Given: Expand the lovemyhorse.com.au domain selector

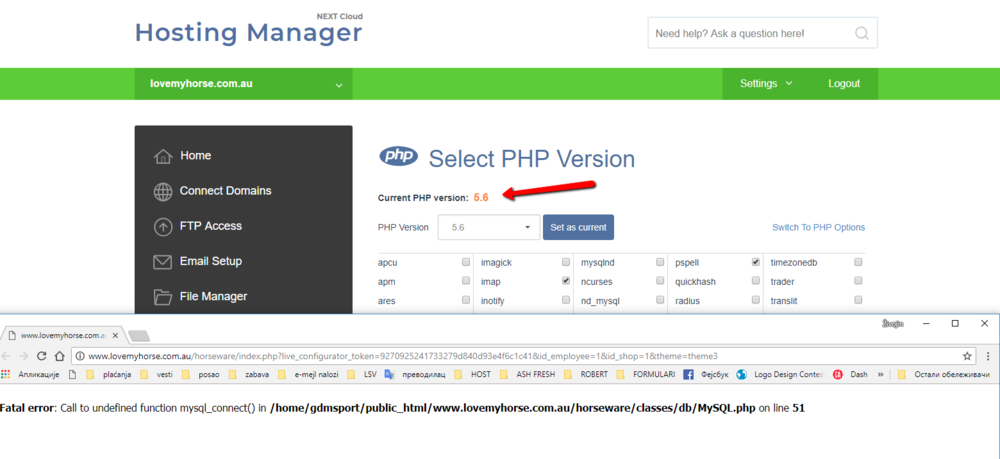Looking at the screenshot, I should pyautogui.click(x=243, y=84).
